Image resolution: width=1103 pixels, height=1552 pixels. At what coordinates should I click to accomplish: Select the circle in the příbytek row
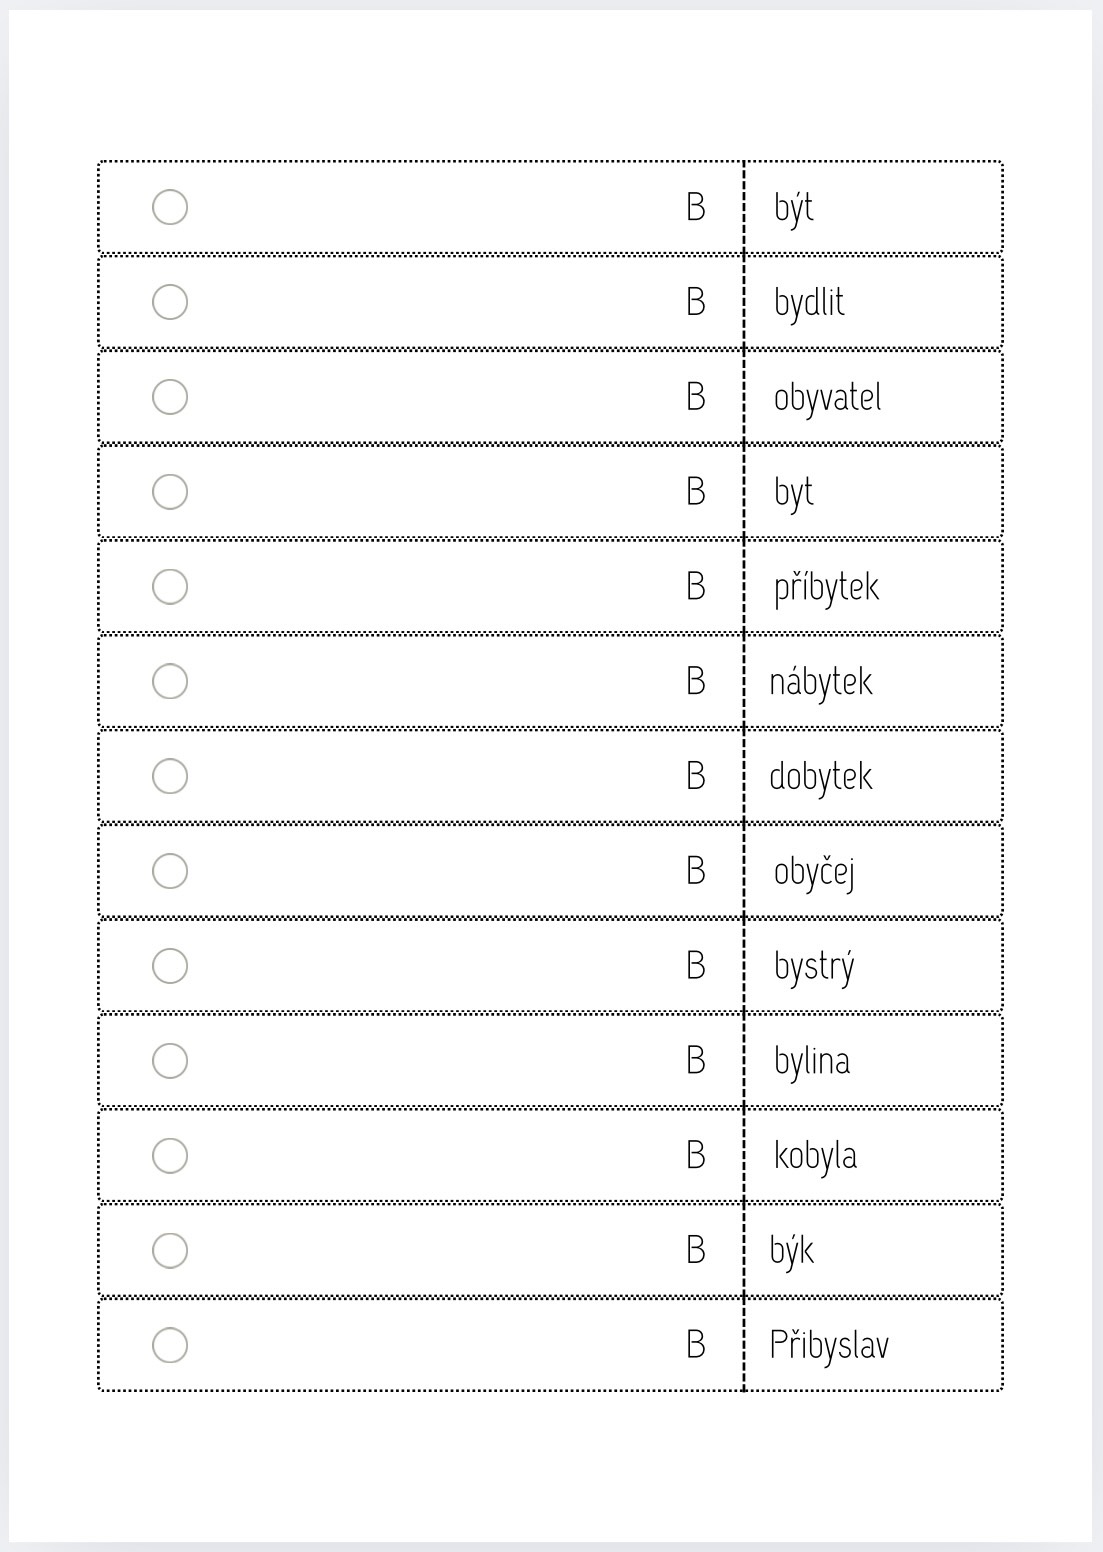click(x=170, y=587)
